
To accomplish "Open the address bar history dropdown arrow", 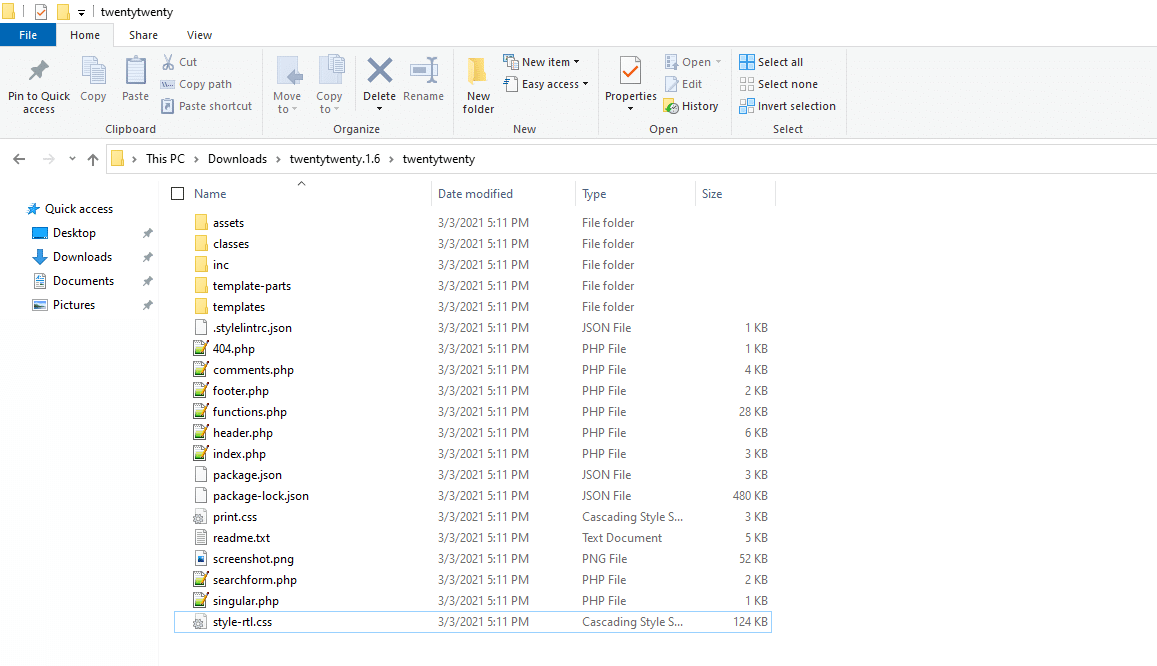I will [71, 158].
